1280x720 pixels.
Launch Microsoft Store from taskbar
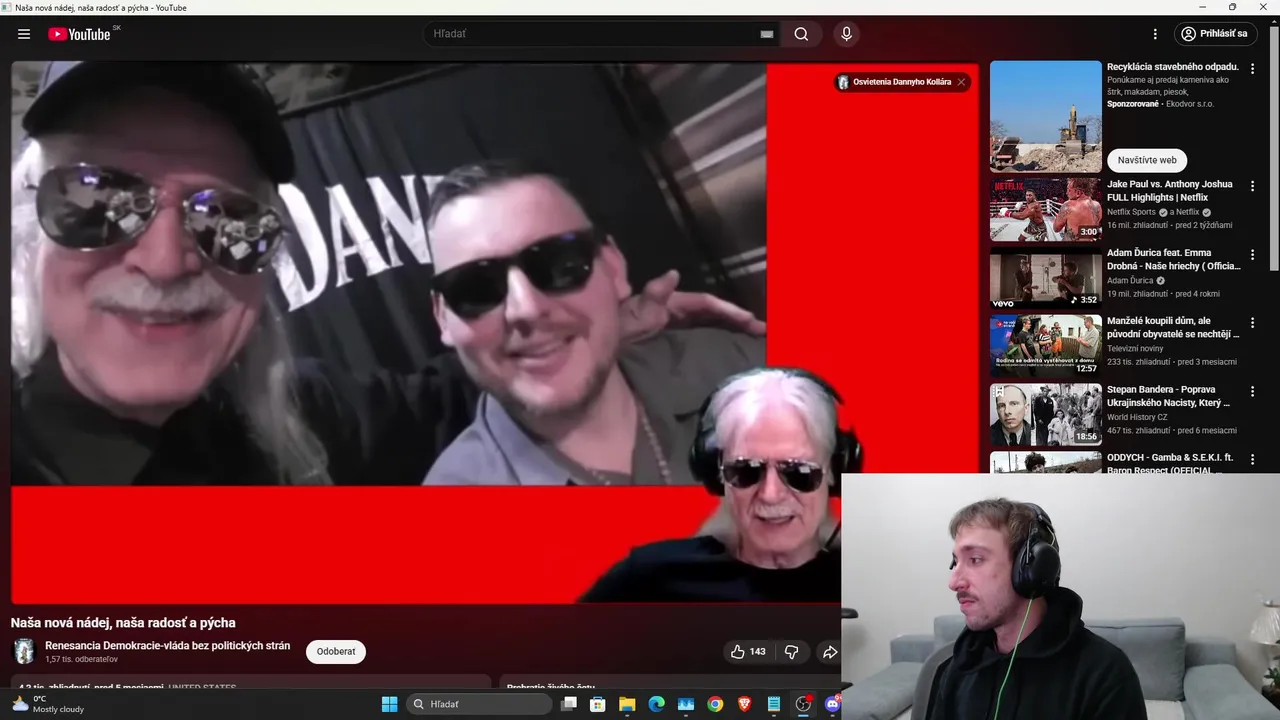[598, 704]
